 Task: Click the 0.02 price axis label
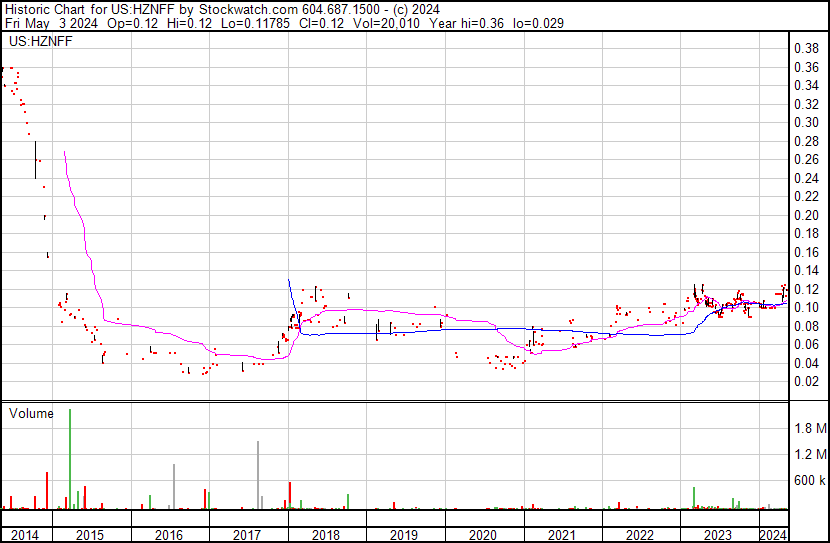point(806,381)
